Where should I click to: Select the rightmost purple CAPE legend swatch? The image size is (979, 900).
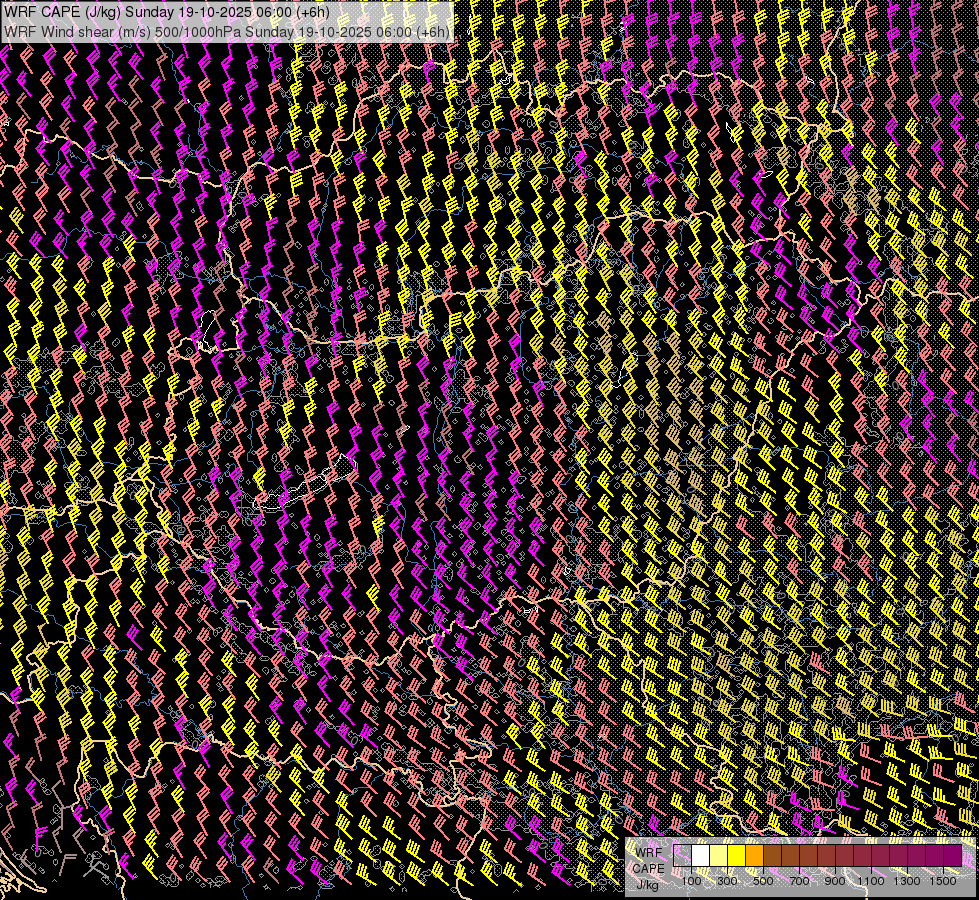point(952,856)
